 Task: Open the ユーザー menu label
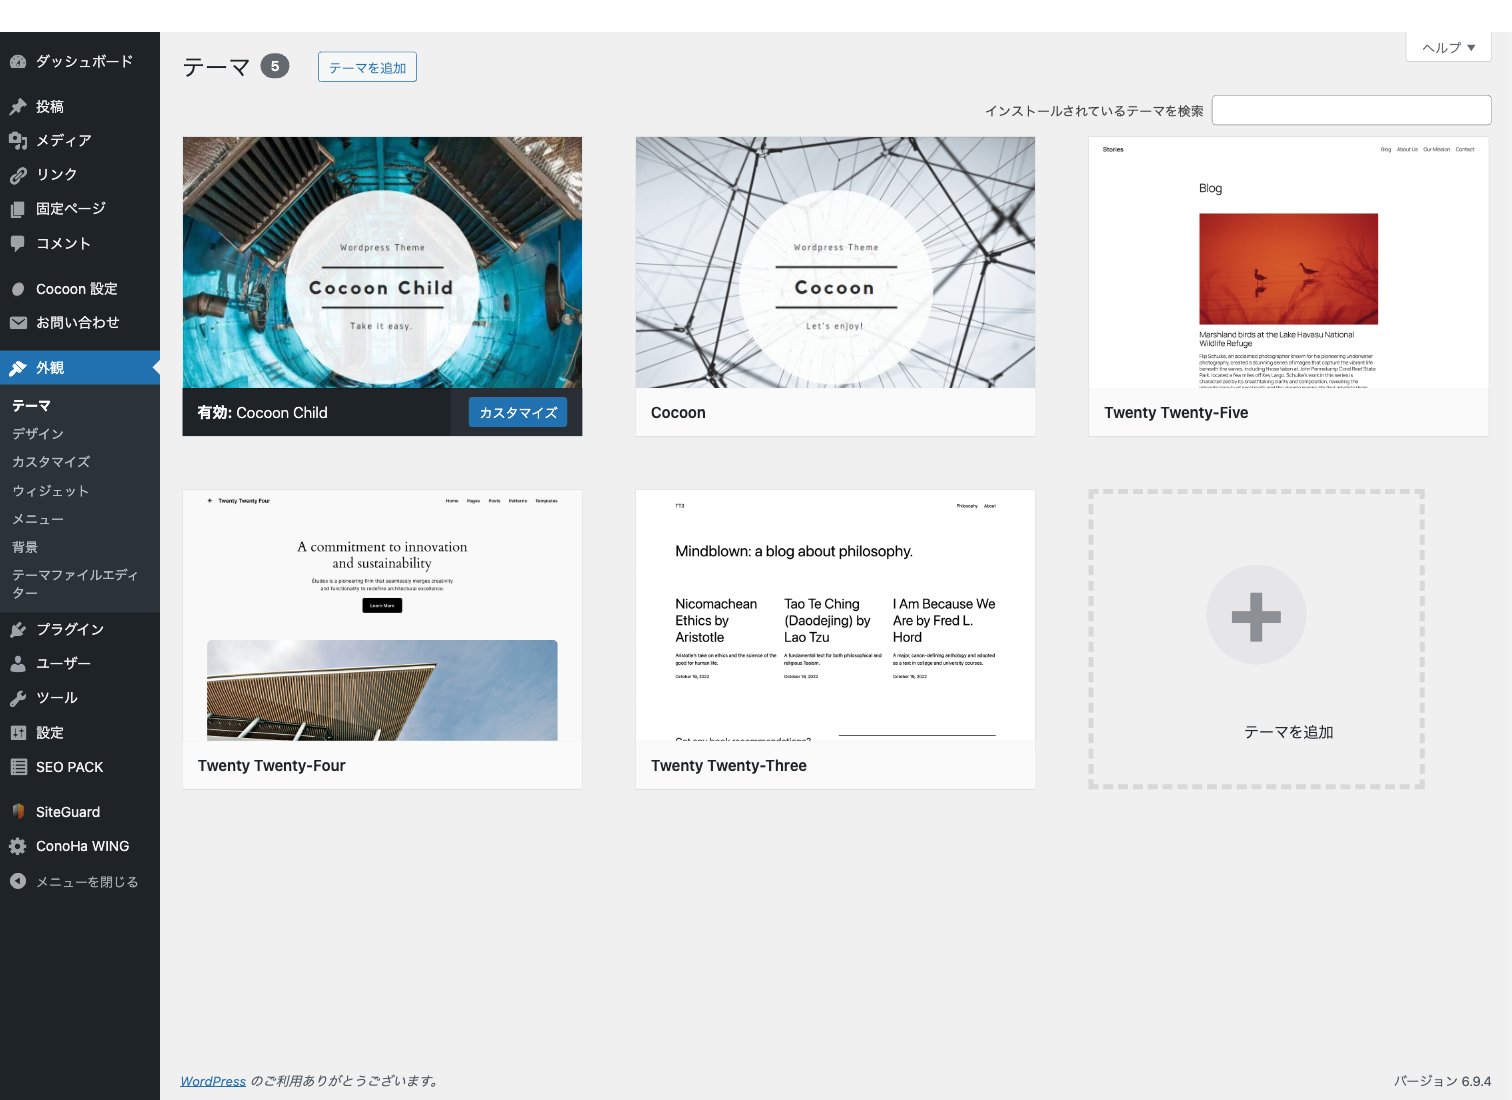coord(63,664)
